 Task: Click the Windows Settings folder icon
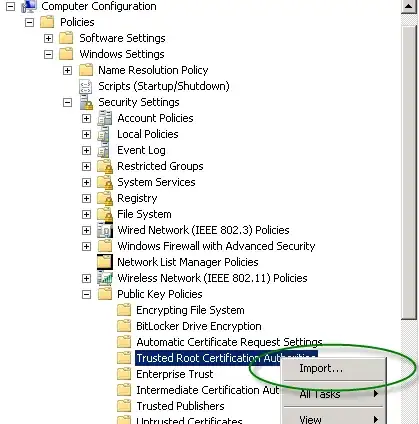(x=66, y=54)
